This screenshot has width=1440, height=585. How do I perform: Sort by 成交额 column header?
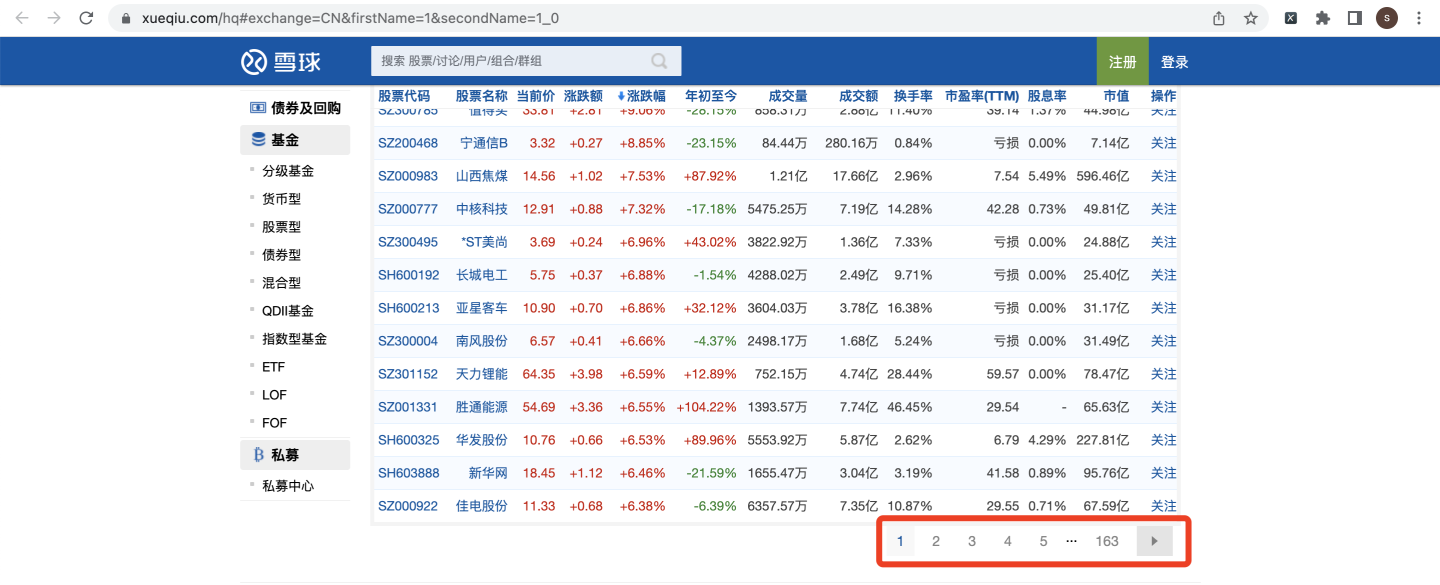pos(859,96)
